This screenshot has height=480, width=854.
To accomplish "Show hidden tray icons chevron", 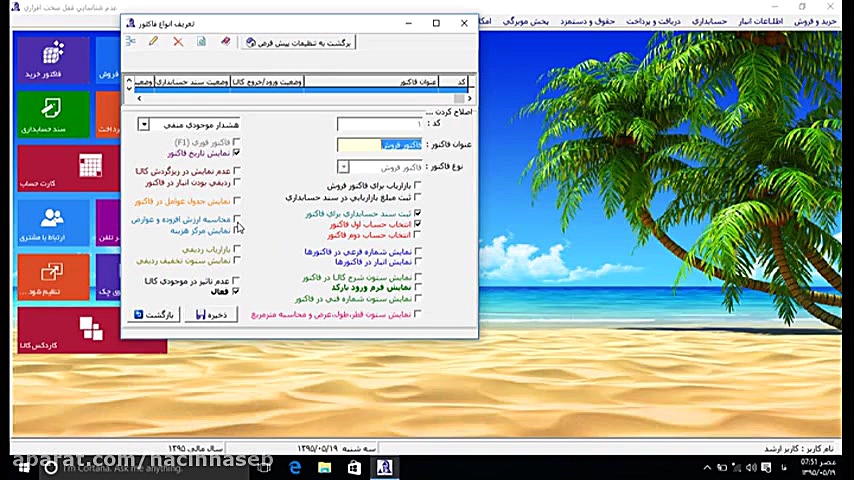I will [x=707, y=467].
